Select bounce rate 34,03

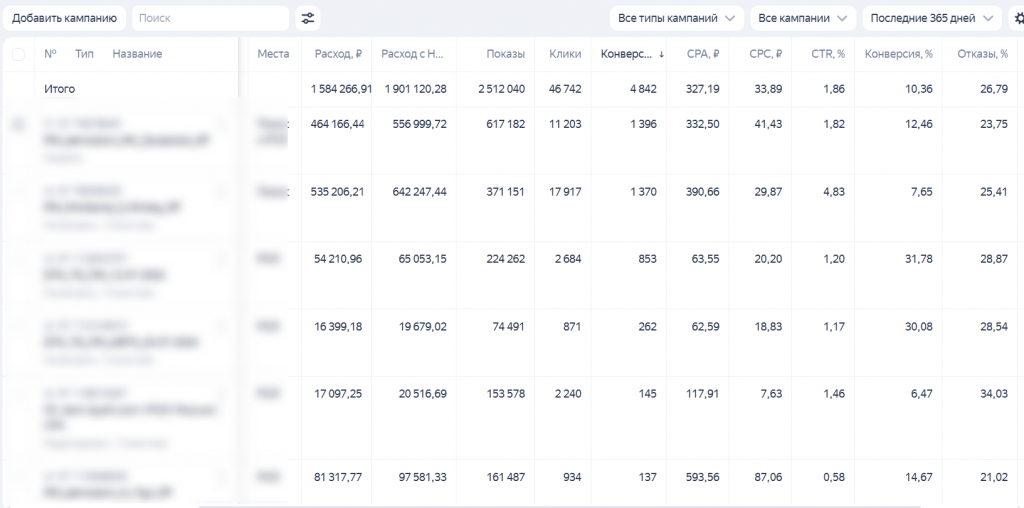(x=994, y=394)
